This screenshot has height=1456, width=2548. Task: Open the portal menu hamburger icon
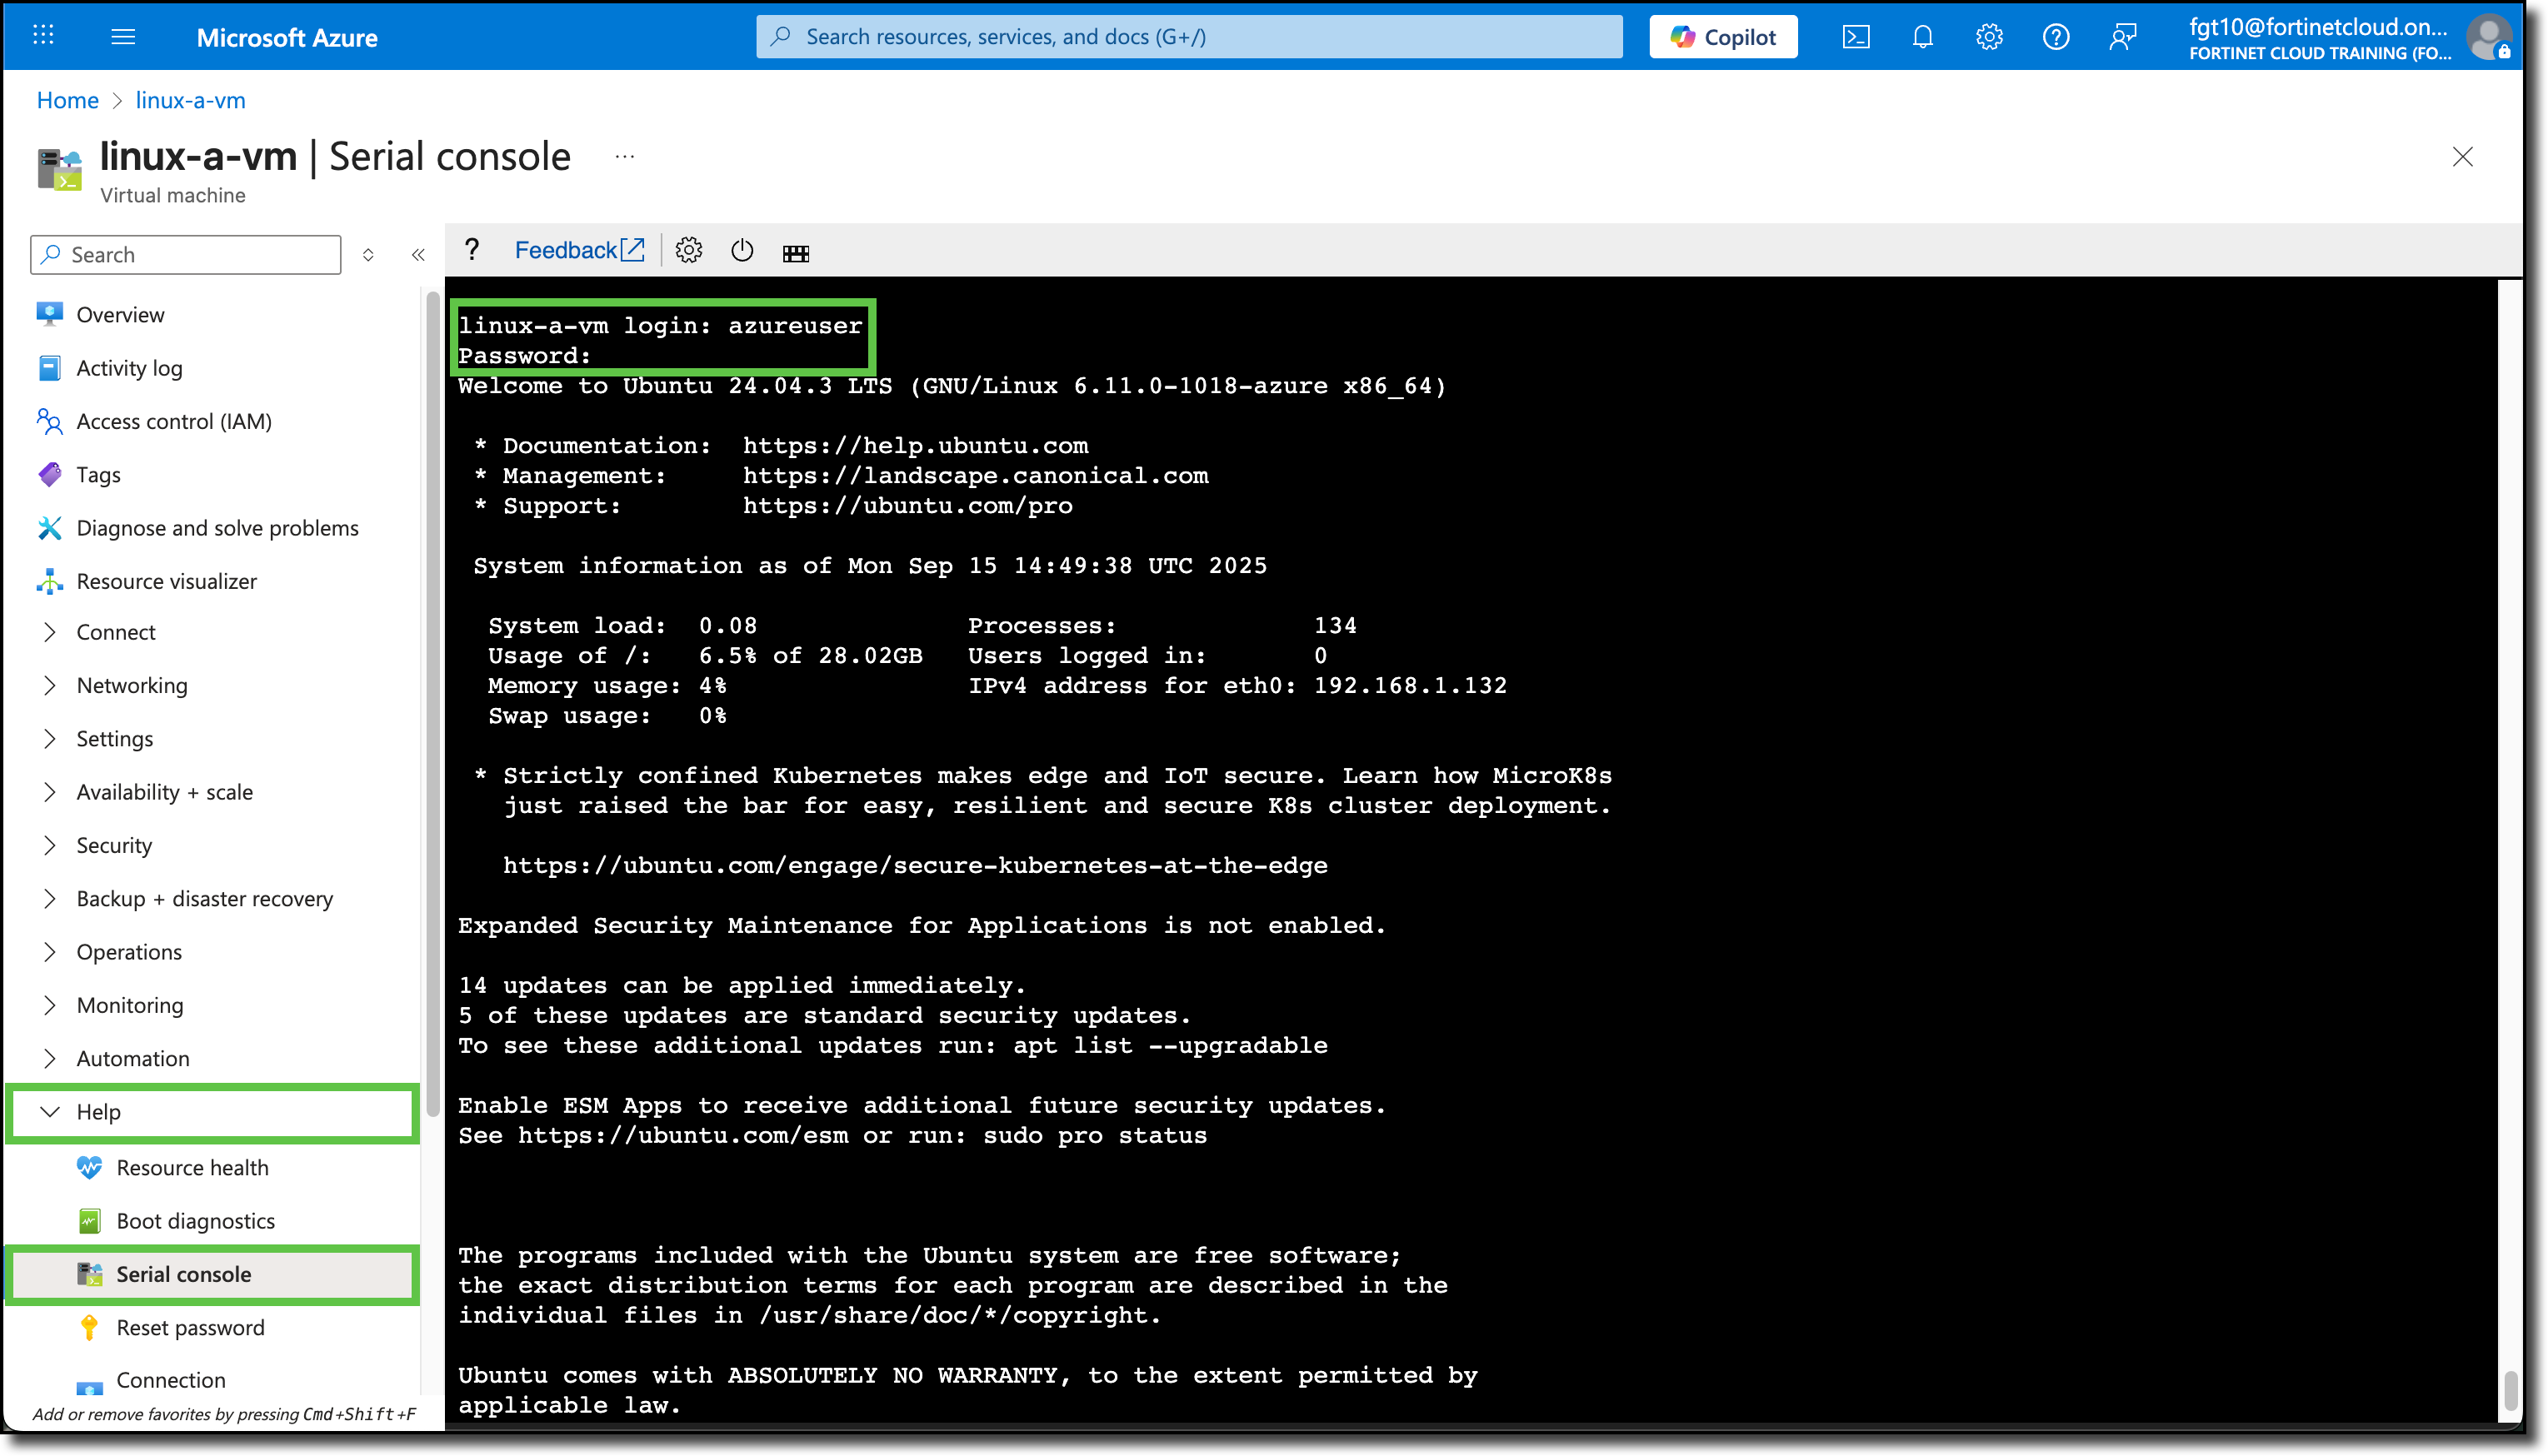(x=124, y=36)
